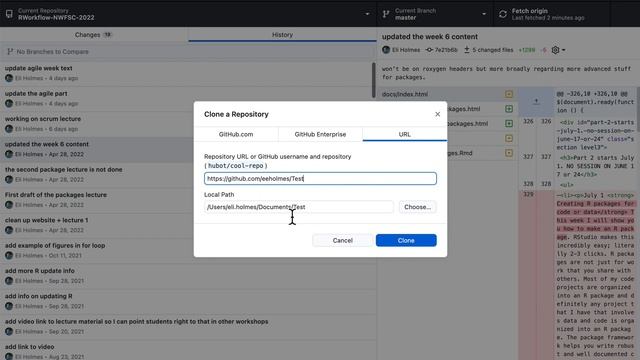Close the Clone a Repository dialog
640x360 pixels.
click(x=437, y=114)
